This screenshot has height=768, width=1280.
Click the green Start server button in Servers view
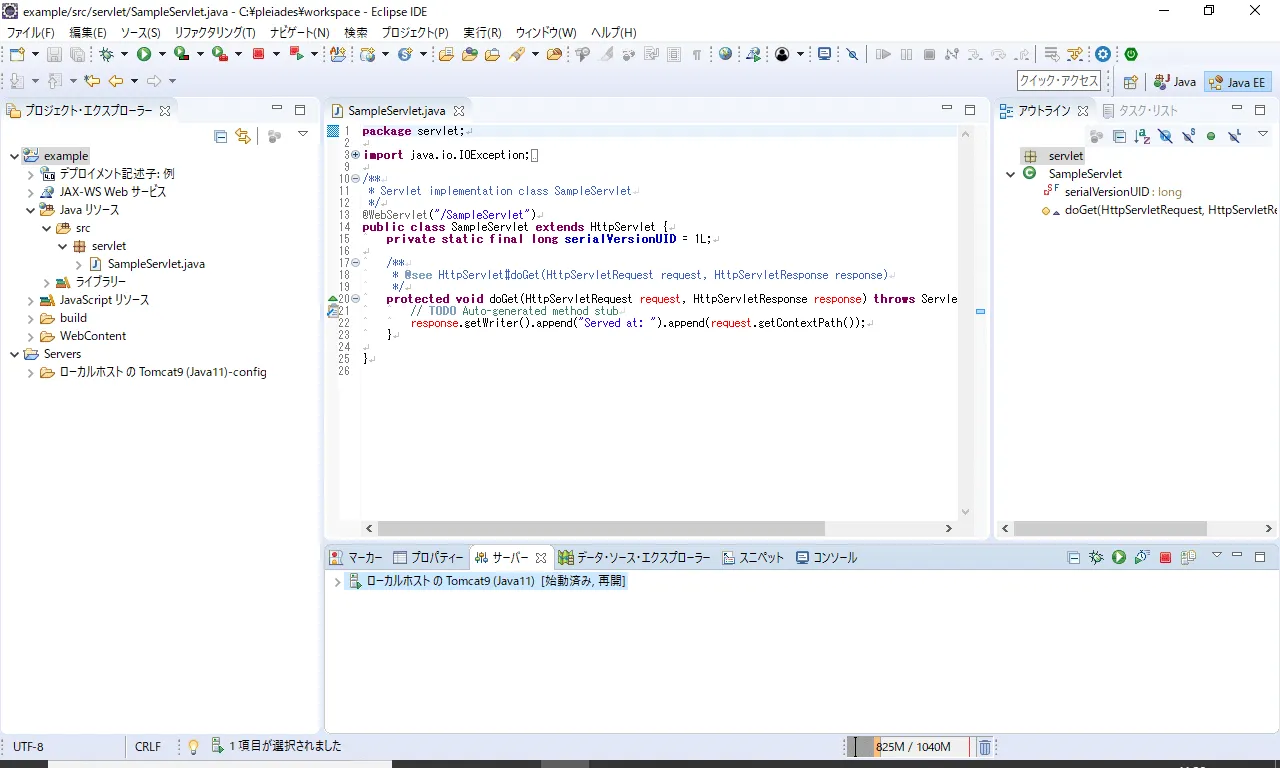pyautogui.click(x=1119, y=558)
